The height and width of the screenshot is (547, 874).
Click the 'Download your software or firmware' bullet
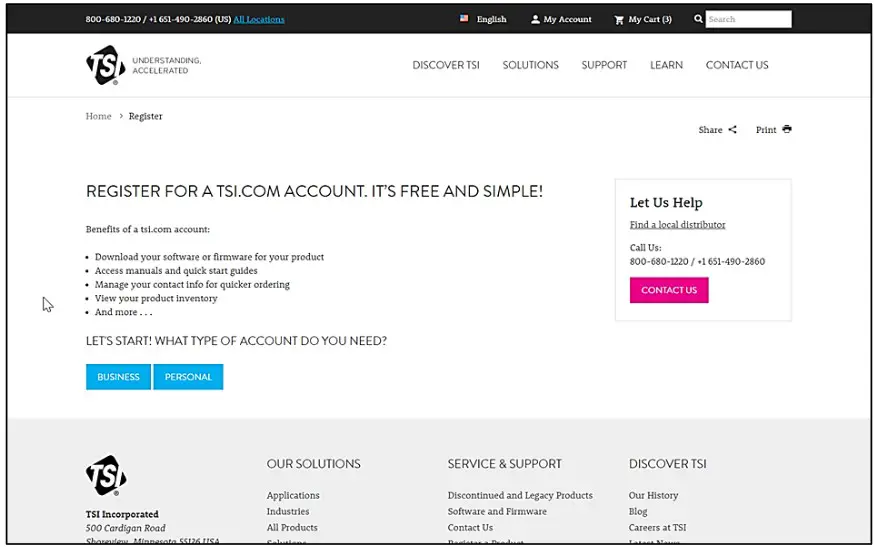(209, 257)
